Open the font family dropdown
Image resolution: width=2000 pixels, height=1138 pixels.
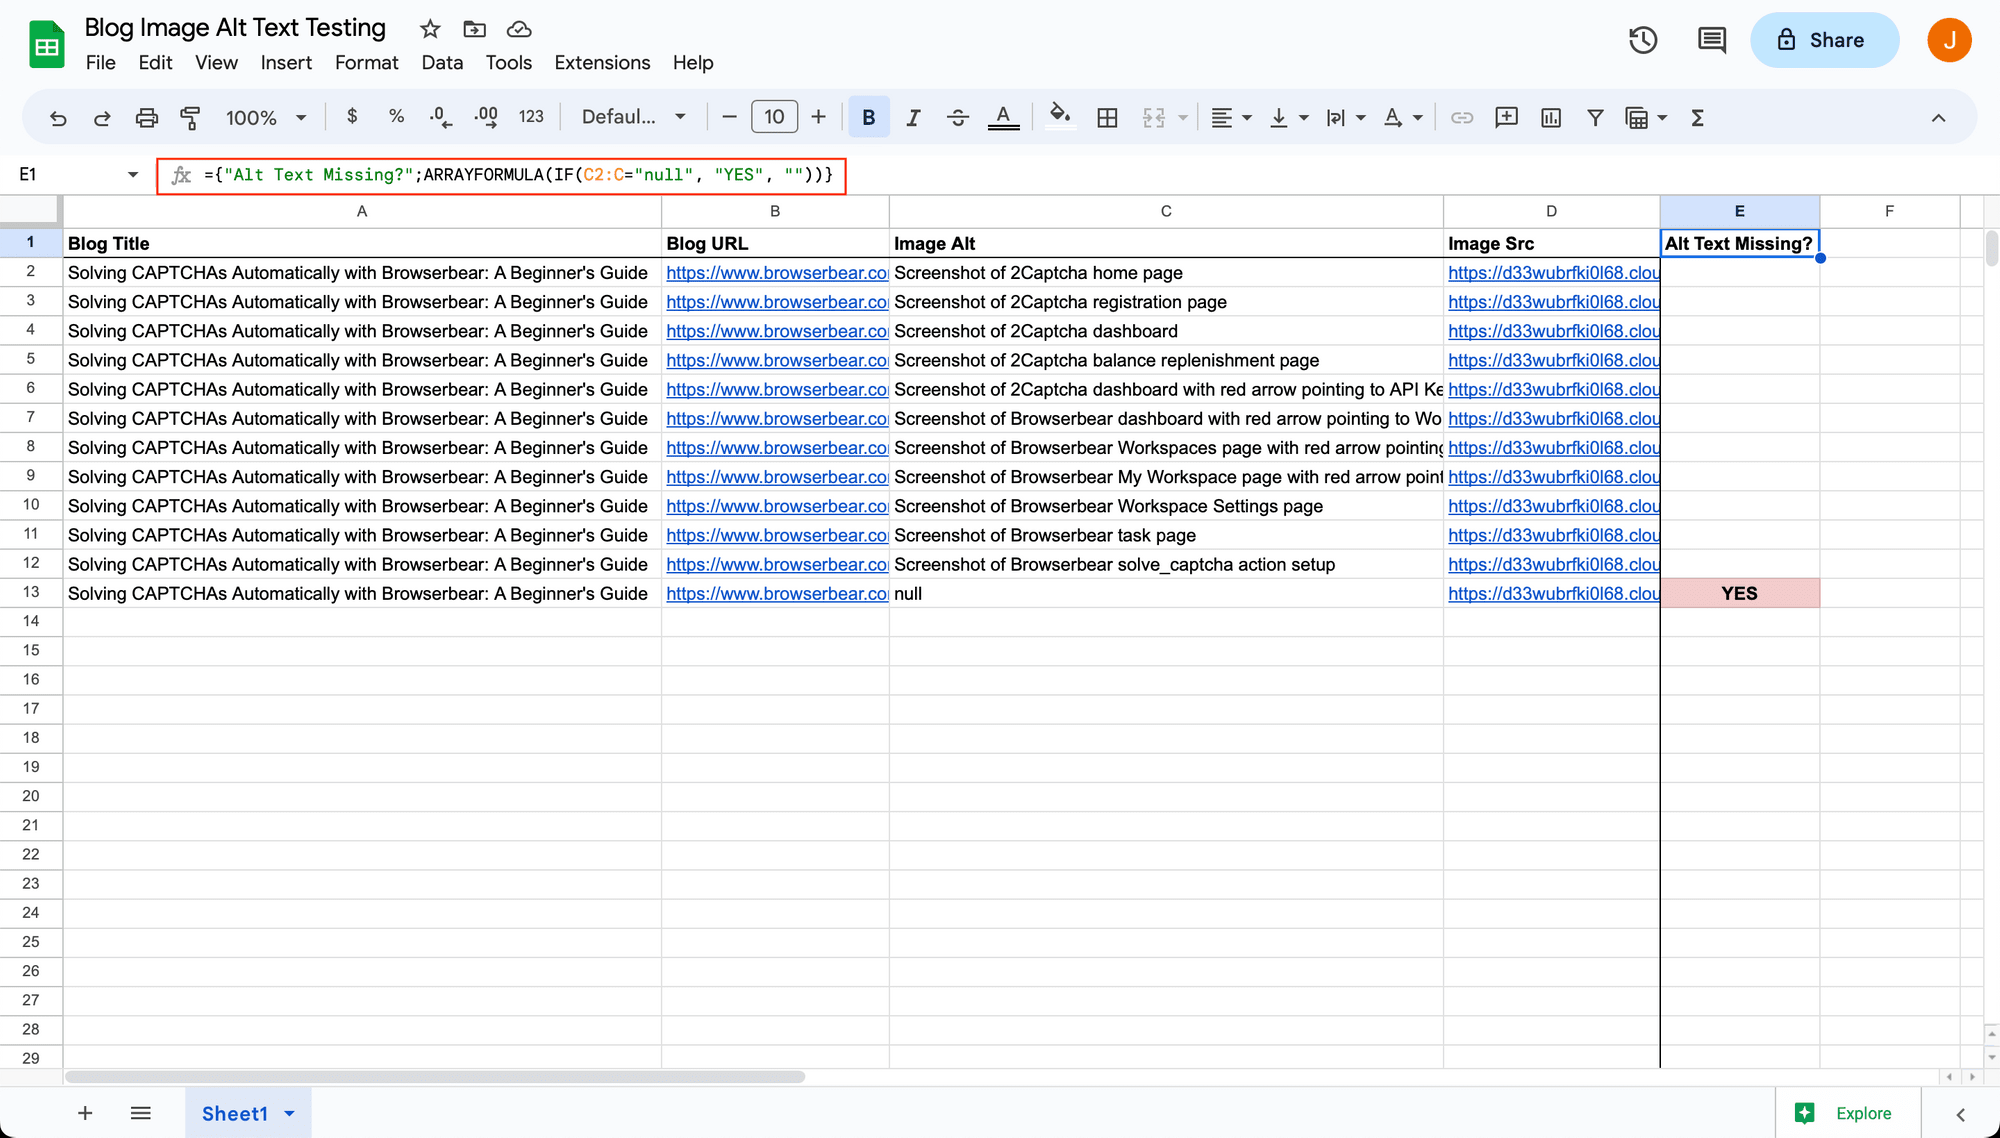coord(633,117)
